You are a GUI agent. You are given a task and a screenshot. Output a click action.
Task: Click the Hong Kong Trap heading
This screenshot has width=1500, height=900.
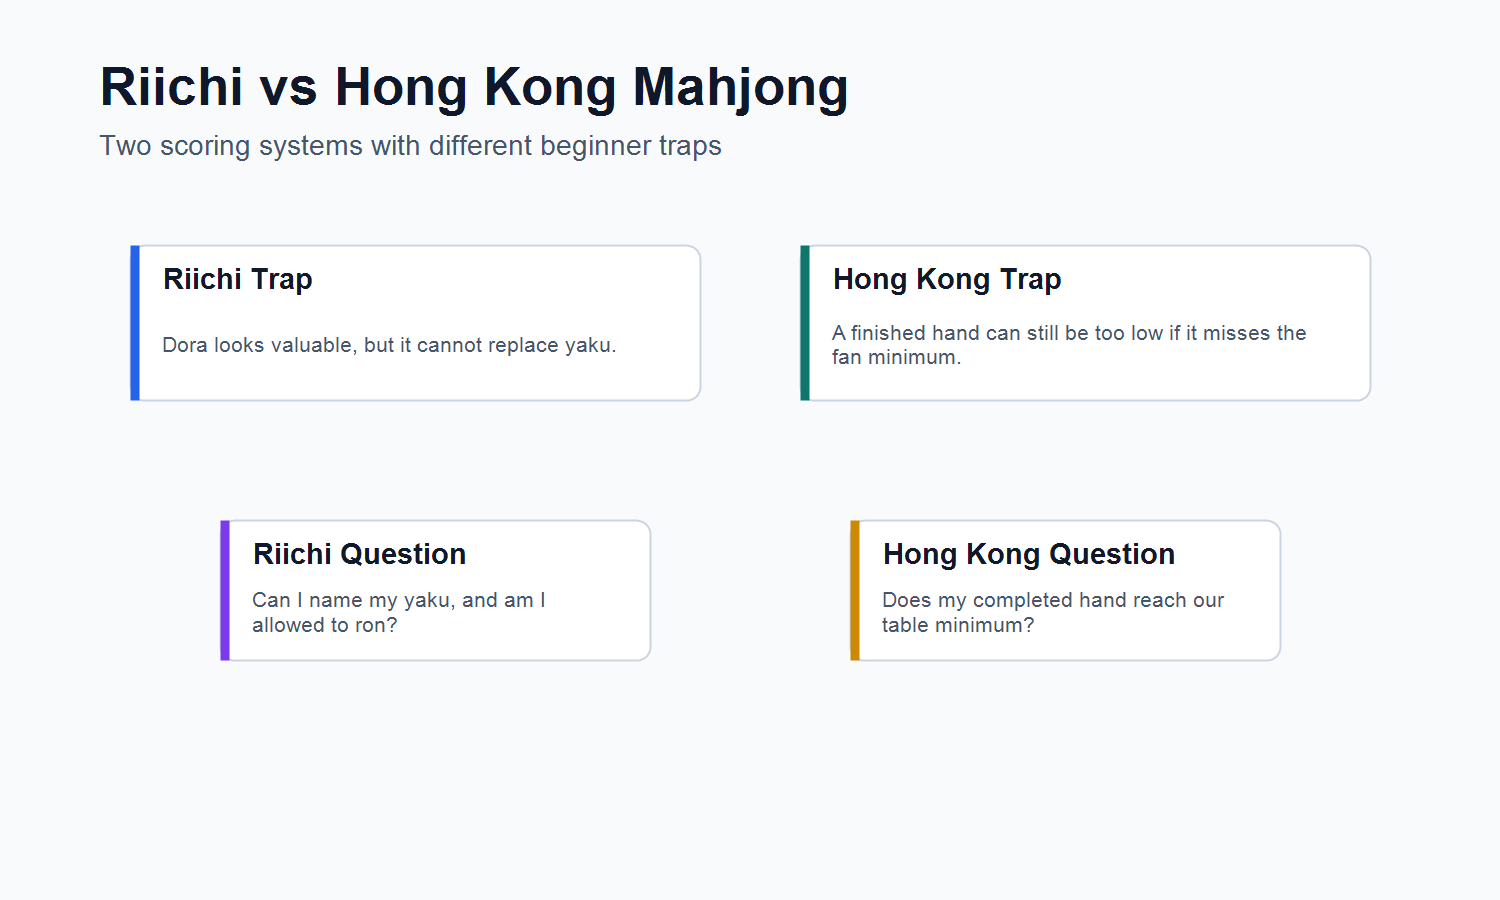(x=947, y=279)
